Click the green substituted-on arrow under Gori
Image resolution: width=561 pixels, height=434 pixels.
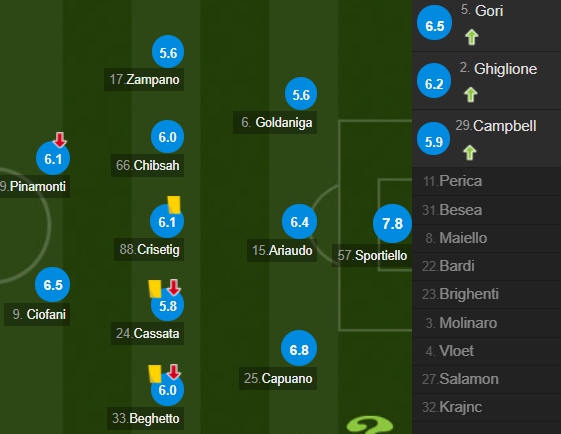(x=472, y=37)
